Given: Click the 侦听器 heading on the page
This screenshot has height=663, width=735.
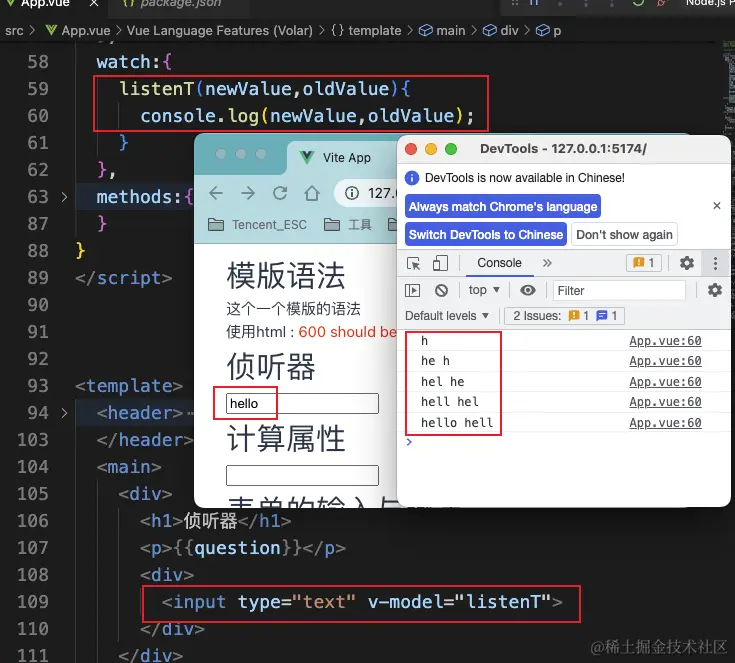Looking at the screenshot, I should tap(271, 366).
